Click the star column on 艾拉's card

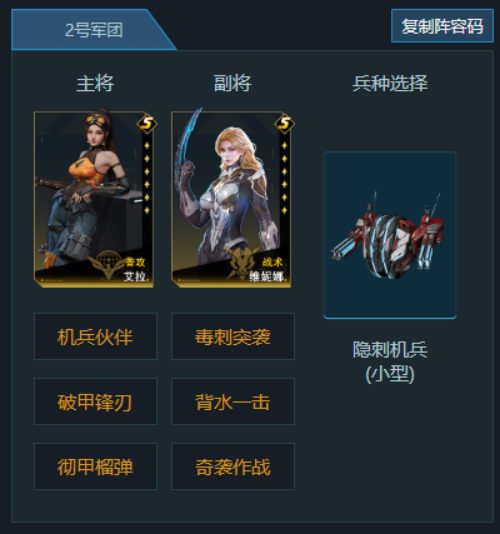[x=147, y=178]
